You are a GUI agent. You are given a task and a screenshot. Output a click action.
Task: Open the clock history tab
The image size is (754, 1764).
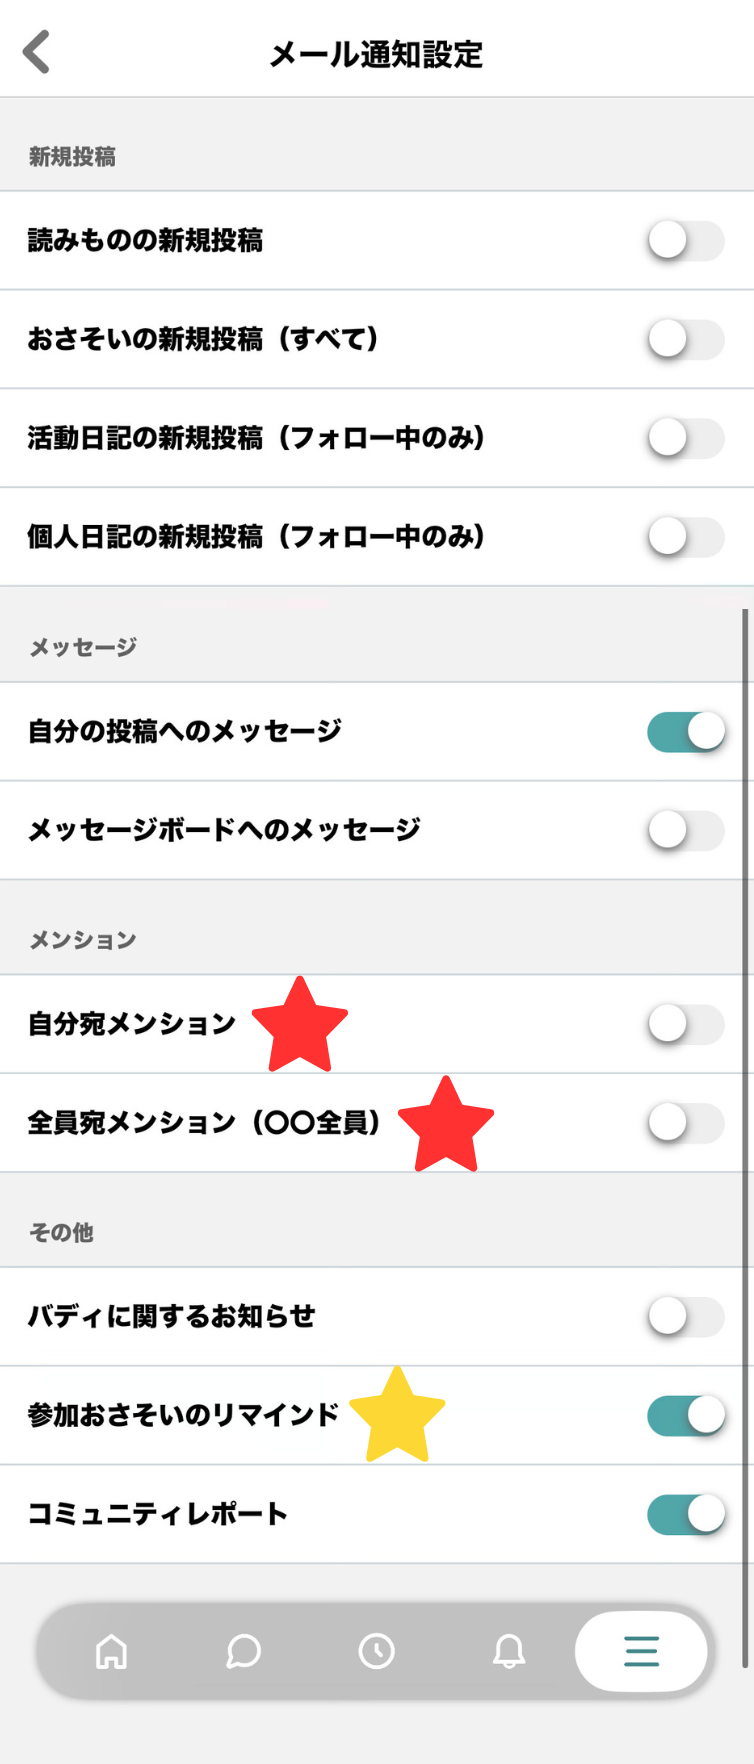pyautogui.click(x=376, y=1651)
